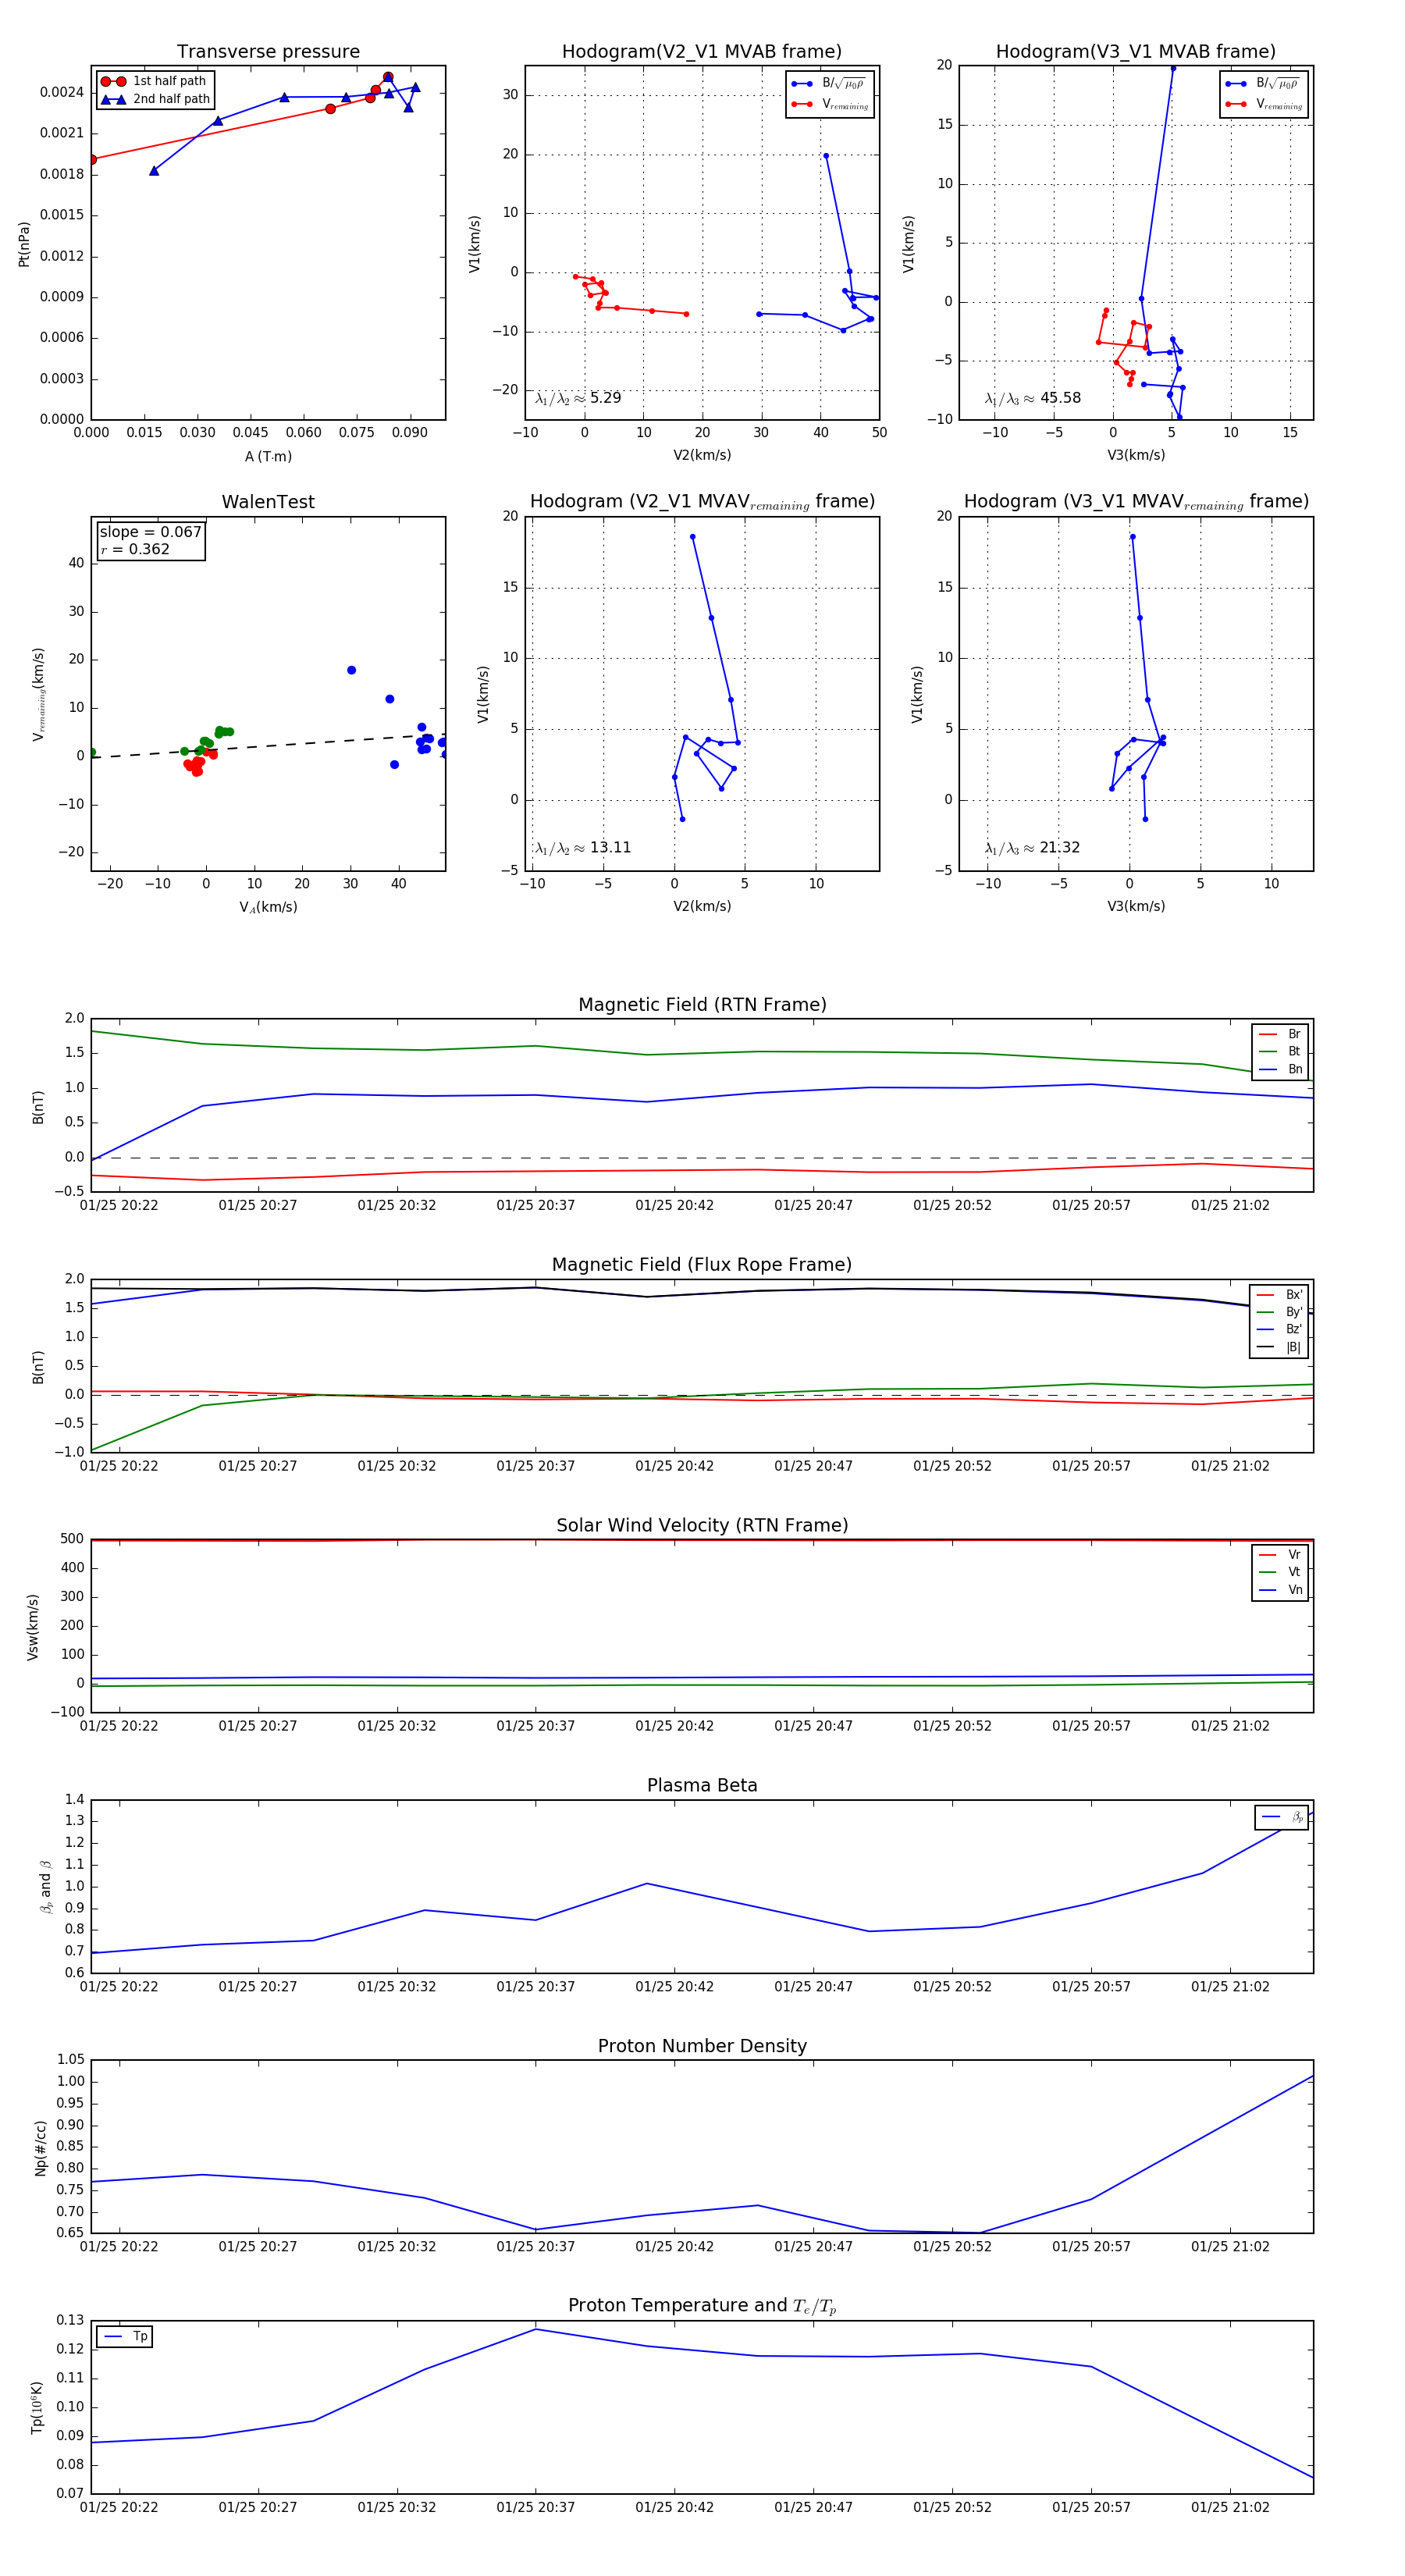
Task: Click the "Proton Temperature and Te/Tp" title
Action: coord(702,2306)
